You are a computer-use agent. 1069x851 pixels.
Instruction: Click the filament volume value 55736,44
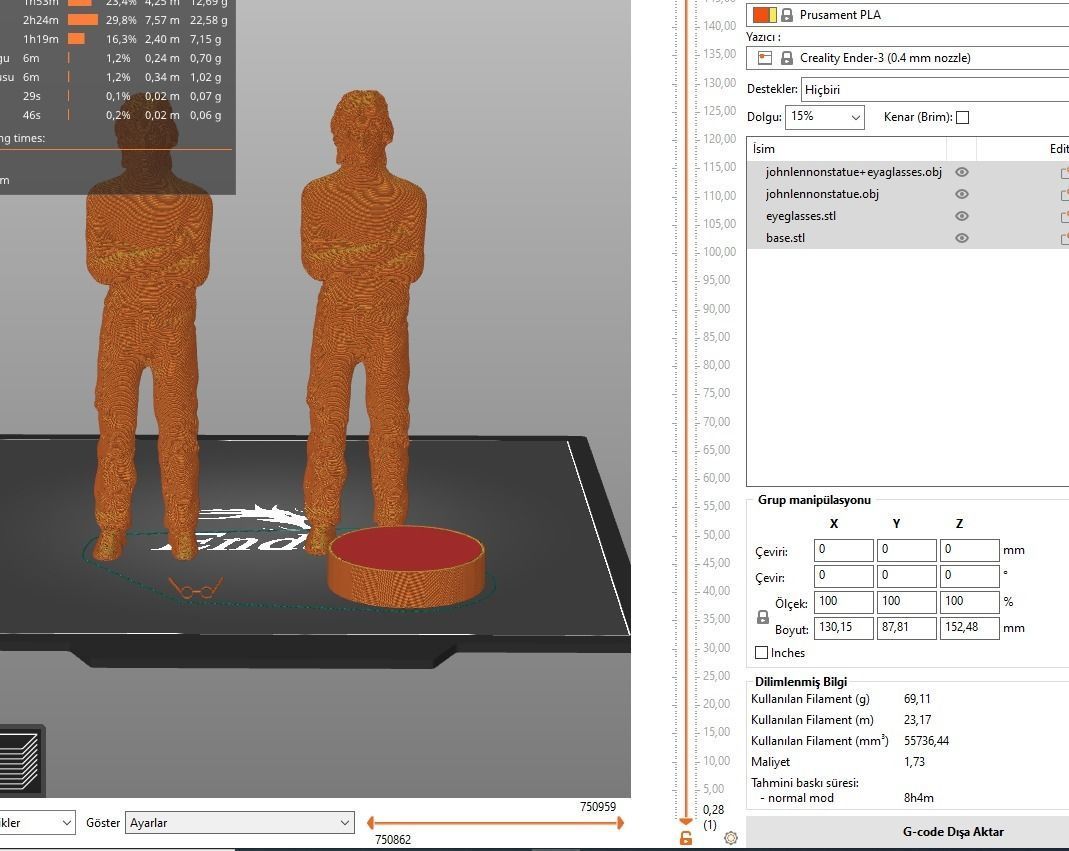[x=927, y=741]
